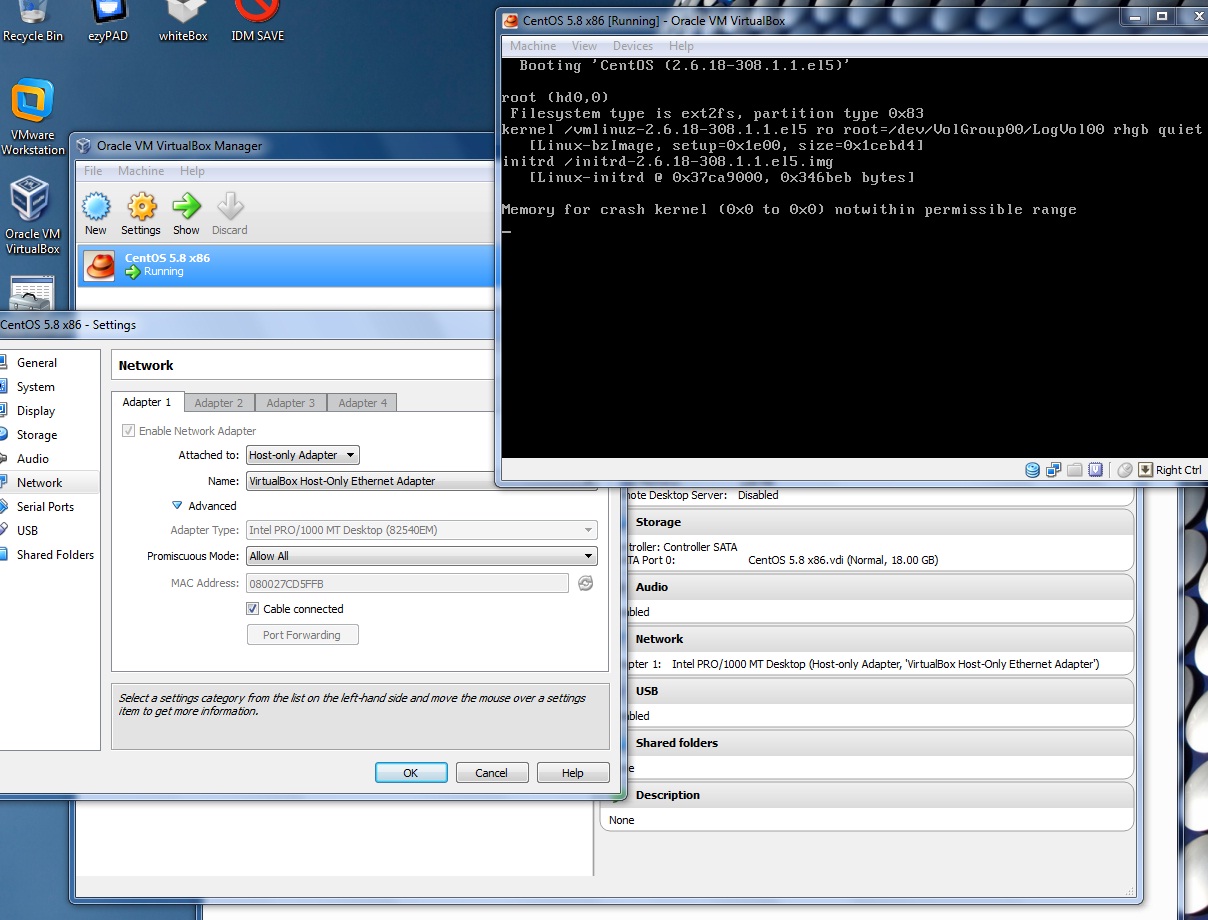Click the Port Forwarding button

click(x=302, y=635)
